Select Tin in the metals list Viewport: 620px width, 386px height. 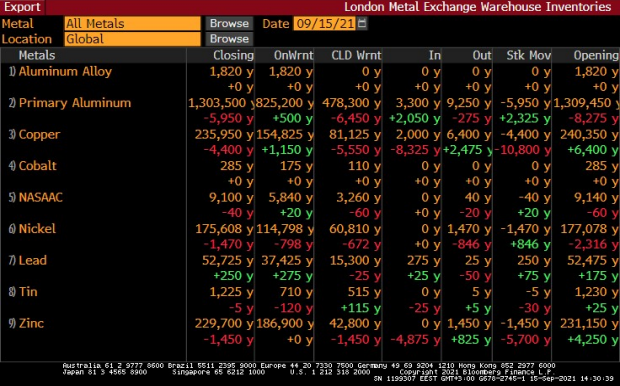pos(28,292)
